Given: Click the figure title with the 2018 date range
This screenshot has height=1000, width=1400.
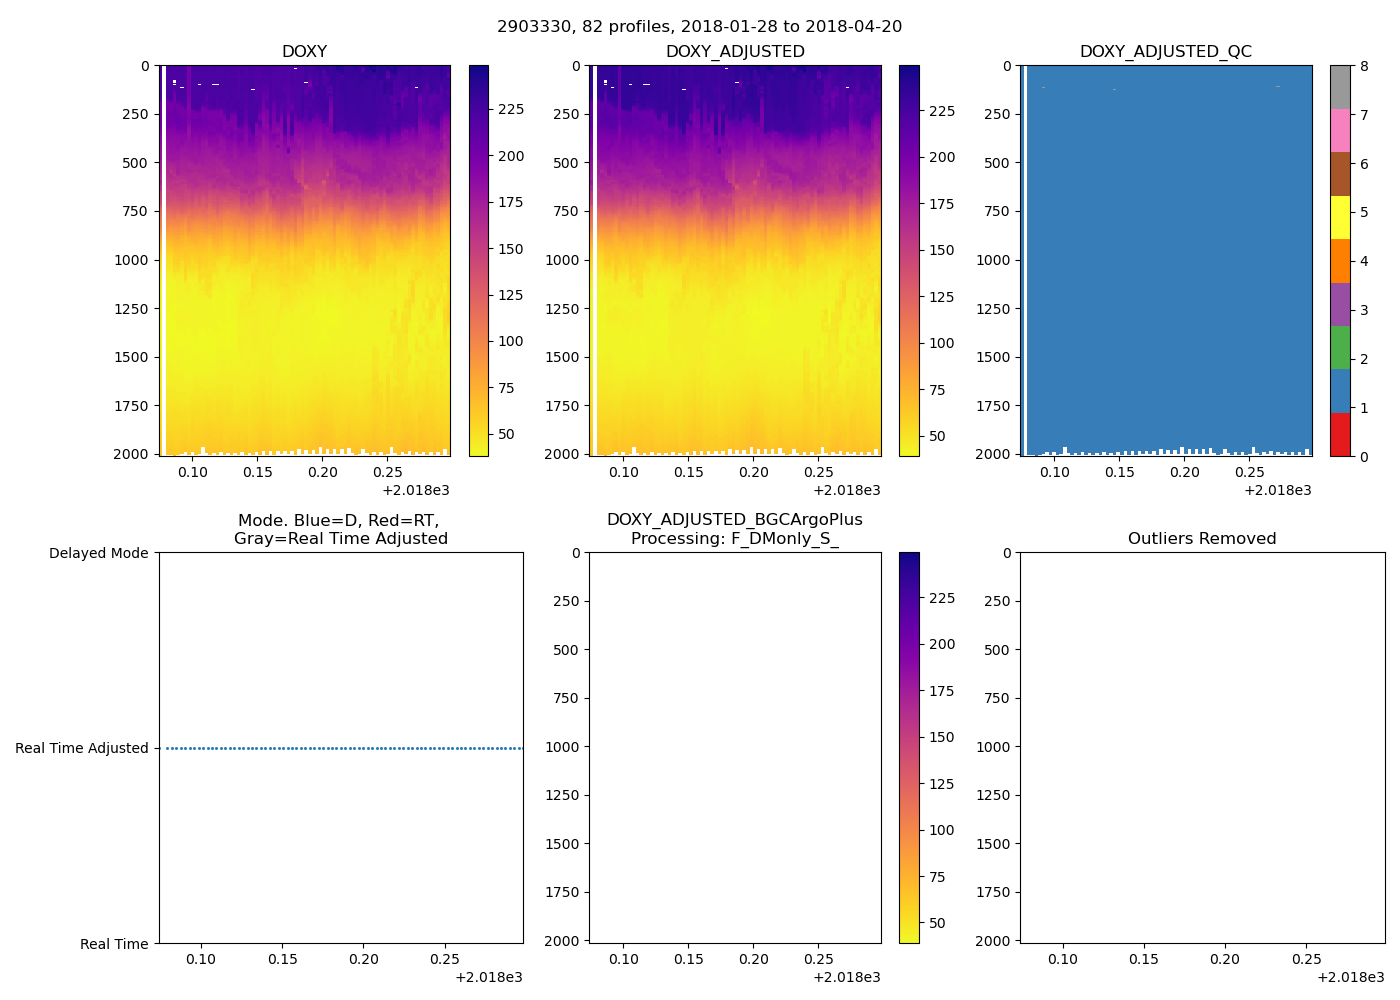Looking at the screenshot, I should coord(699,27).
